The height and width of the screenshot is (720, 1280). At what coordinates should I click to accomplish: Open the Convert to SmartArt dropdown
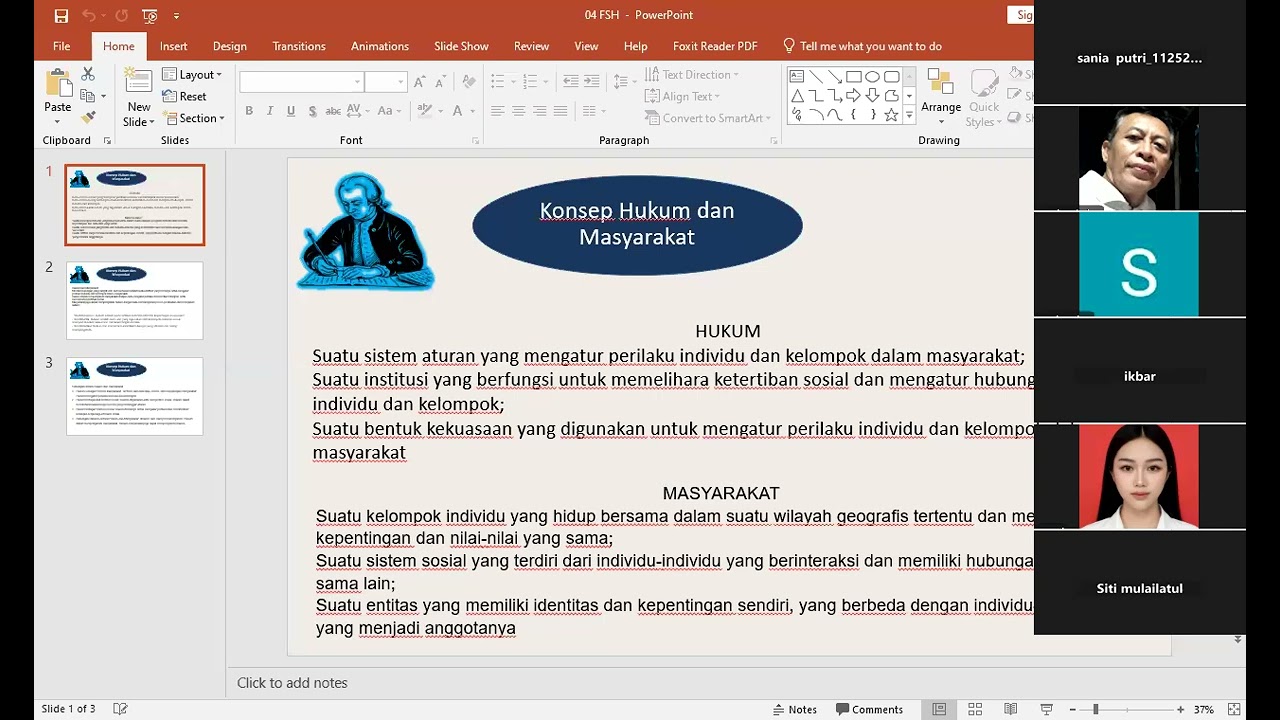(709, 118)
